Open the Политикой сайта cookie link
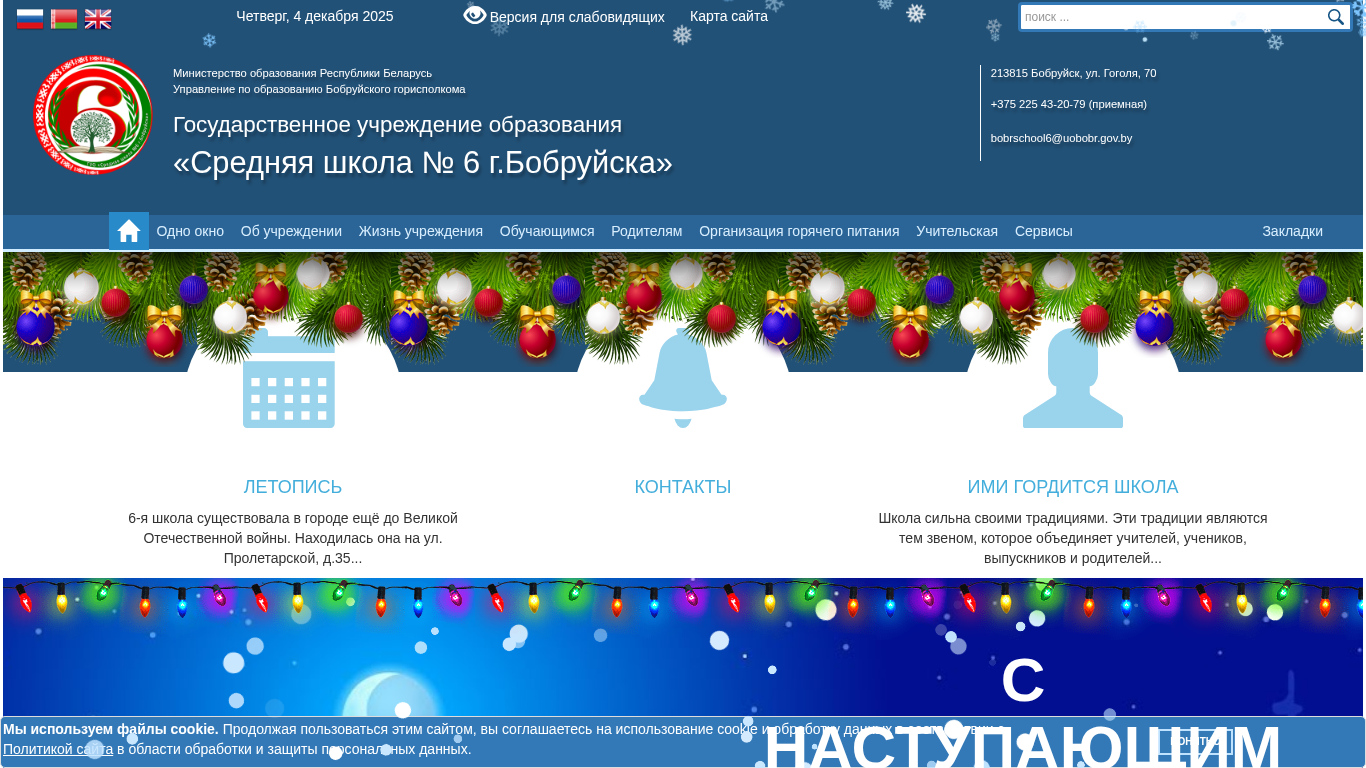The width and height of the screenshot is (1366, 768). (x=58, y=749)
